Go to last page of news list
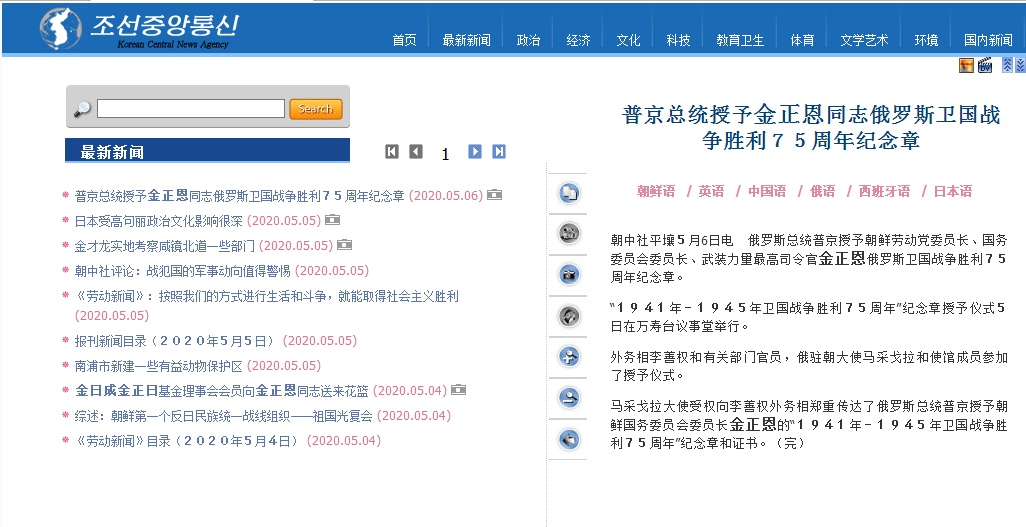This screenshot has width=1026, height=527. click(x=499, y=152)
